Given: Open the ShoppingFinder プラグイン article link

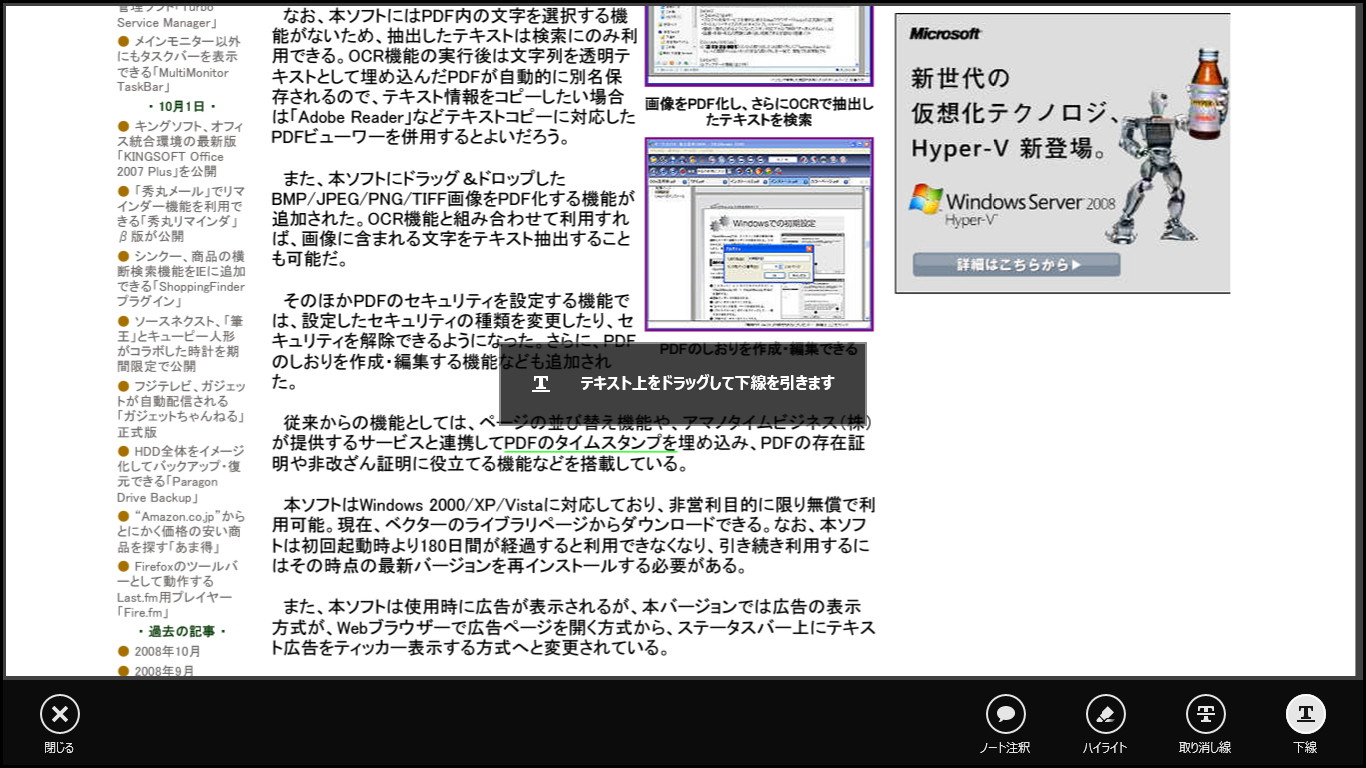Looking at the screenshot, I should [181, 279].
